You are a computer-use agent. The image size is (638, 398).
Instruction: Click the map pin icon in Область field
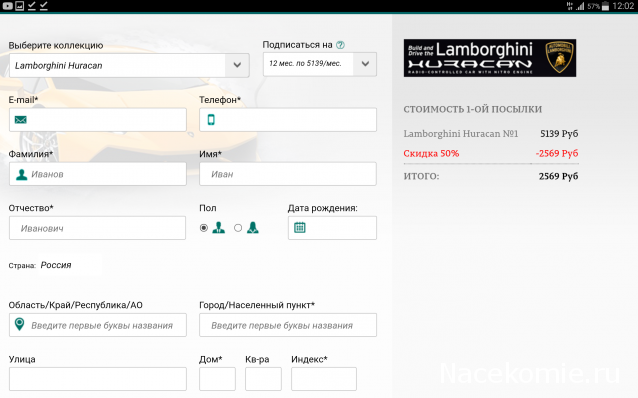tap(20, 324)
